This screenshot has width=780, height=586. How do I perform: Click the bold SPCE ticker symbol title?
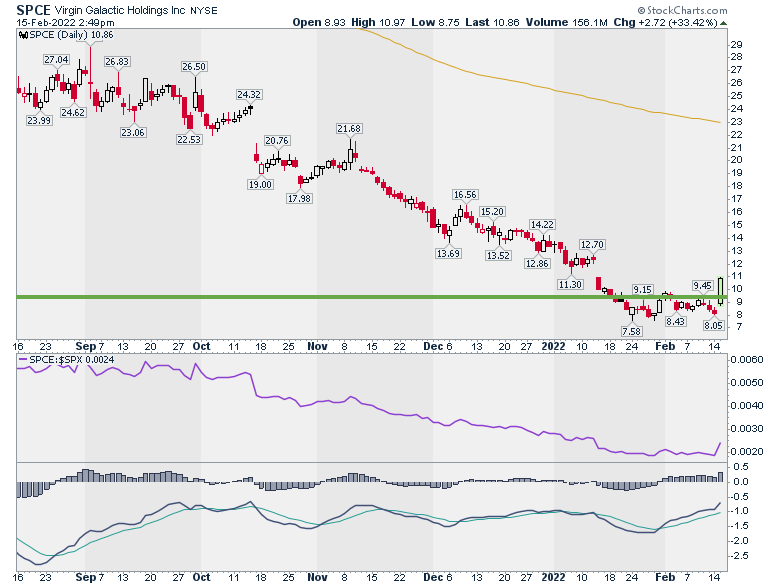coord(34,10)
